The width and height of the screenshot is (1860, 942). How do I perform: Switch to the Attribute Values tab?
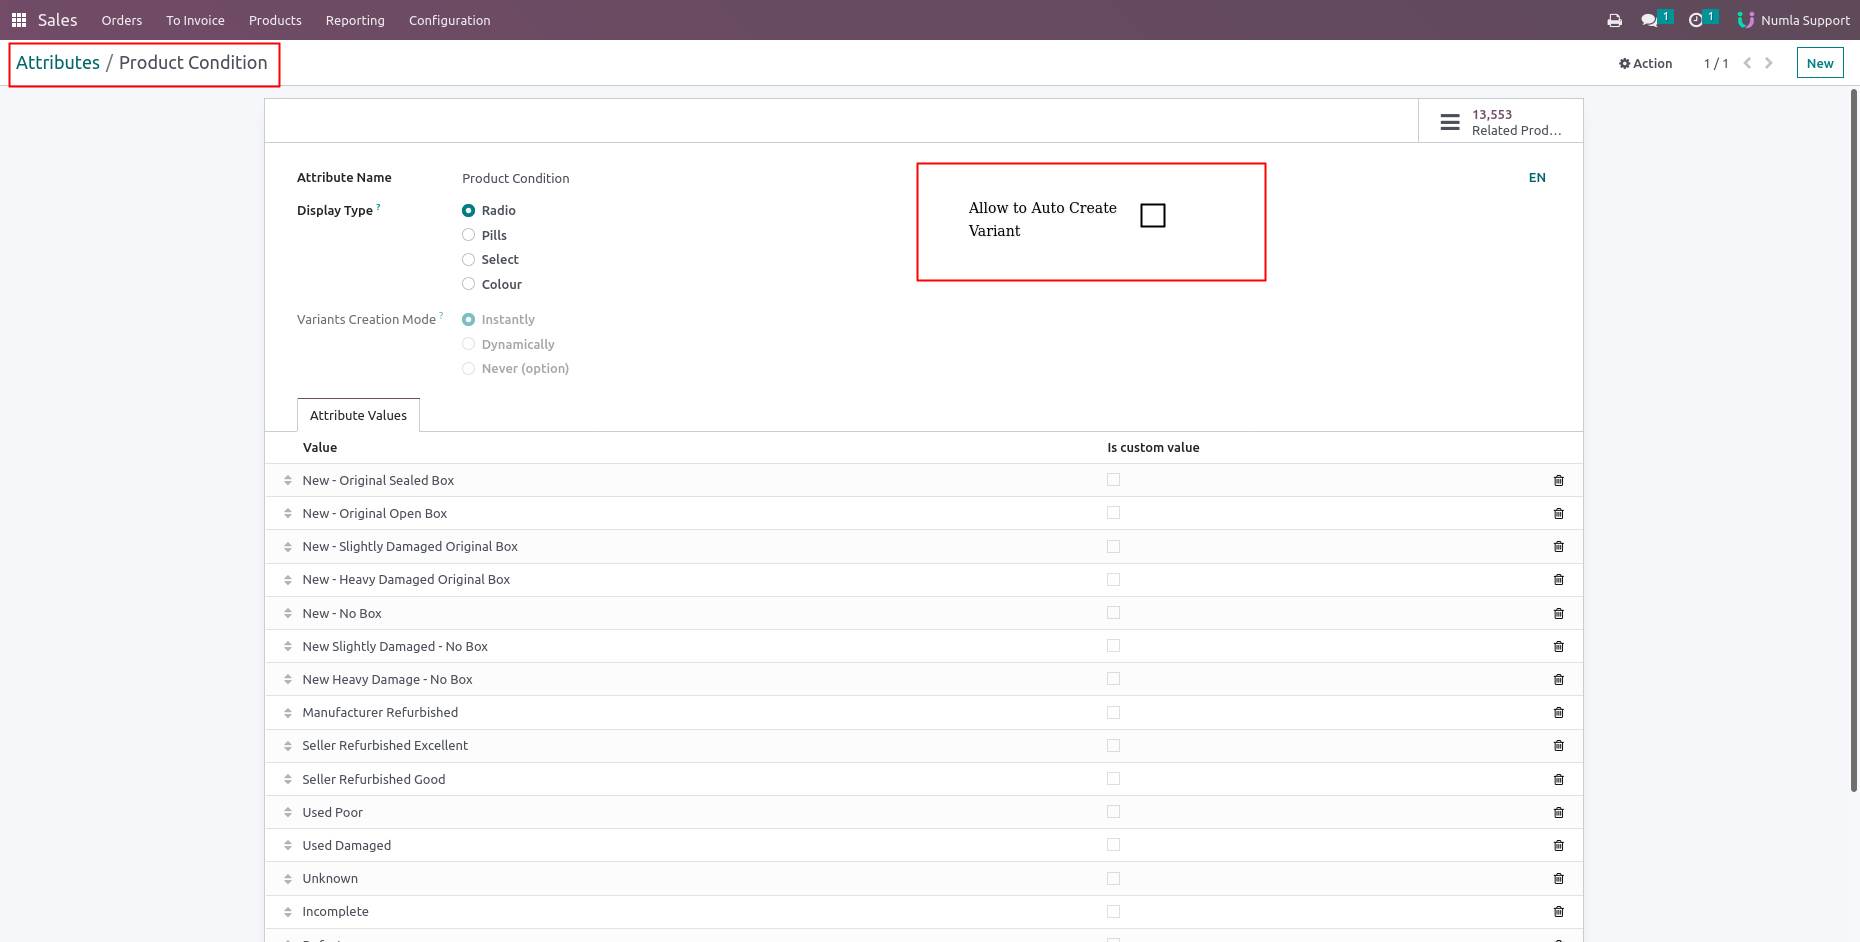(x=358, y=415)
